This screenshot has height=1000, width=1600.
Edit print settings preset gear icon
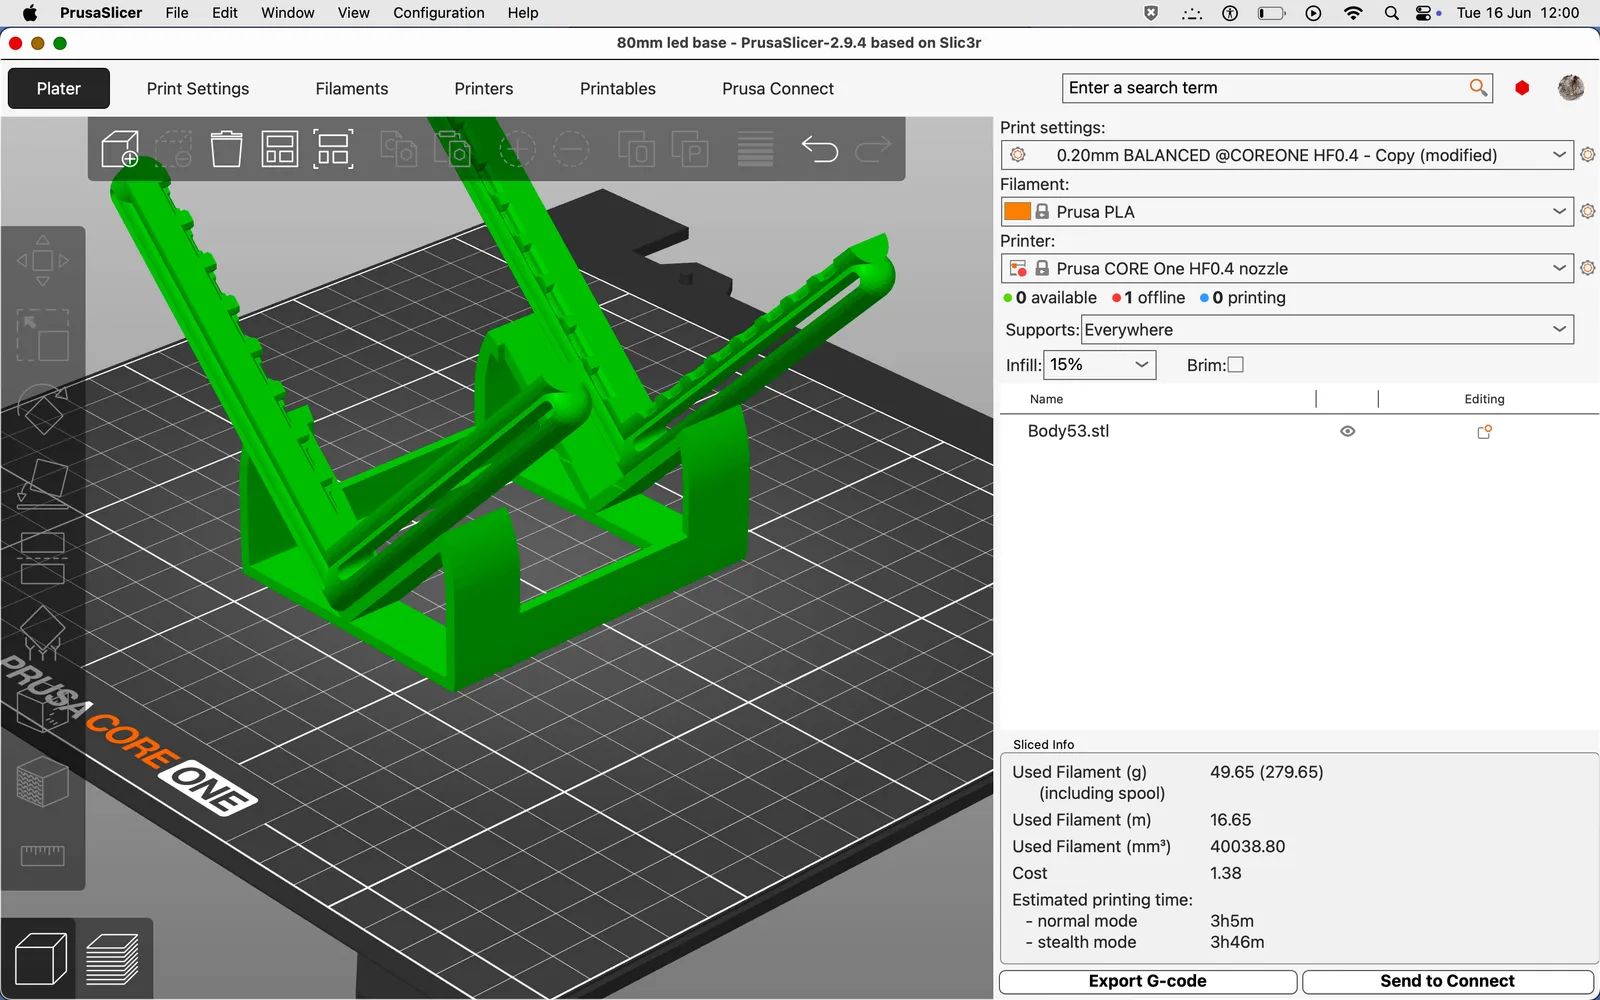(1587, 155)
